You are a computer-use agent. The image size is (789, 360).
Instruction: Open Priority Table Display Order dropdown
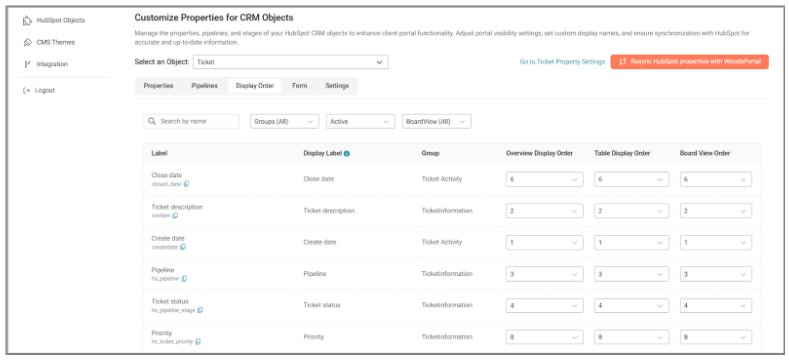click(x=632, y=337)
